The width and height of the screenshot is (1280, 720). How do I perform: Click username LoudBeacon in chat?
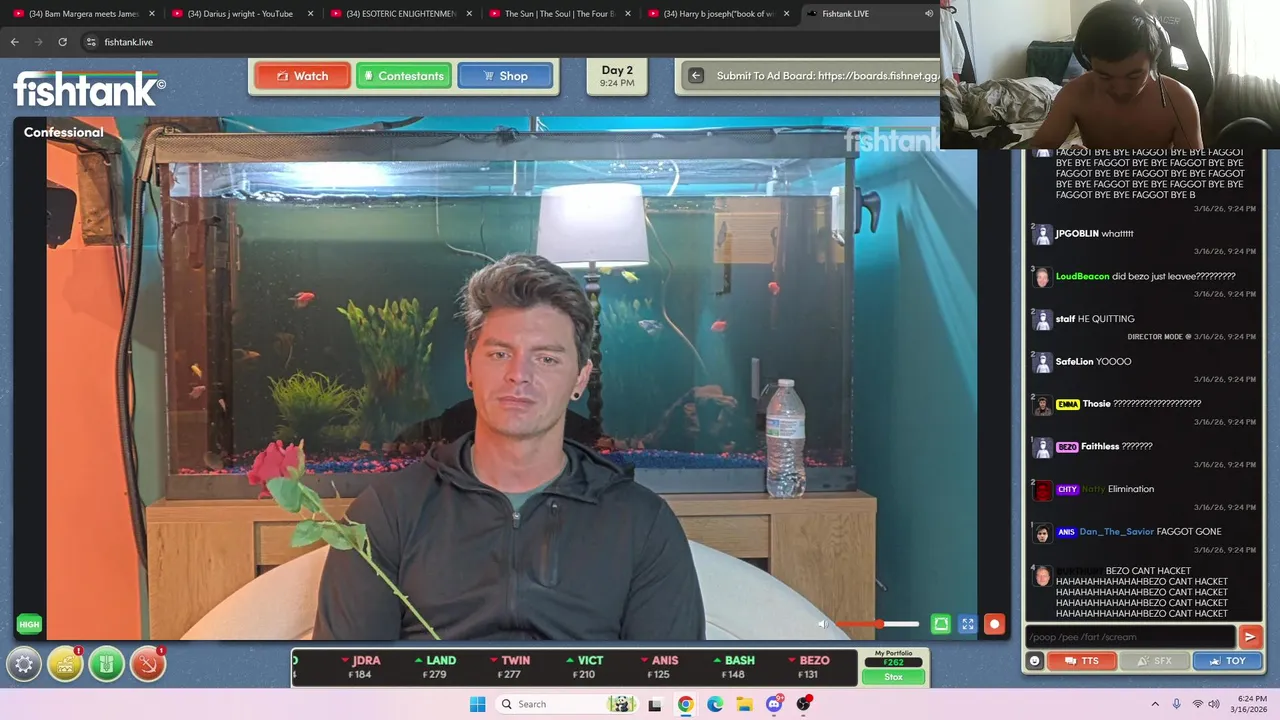[1082, 276]
